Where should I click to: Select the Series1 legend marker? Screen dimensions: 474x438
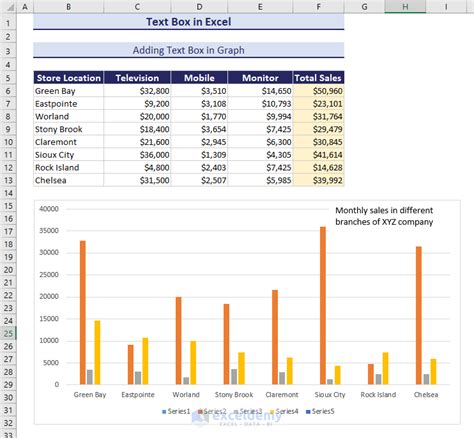point(164,412)
